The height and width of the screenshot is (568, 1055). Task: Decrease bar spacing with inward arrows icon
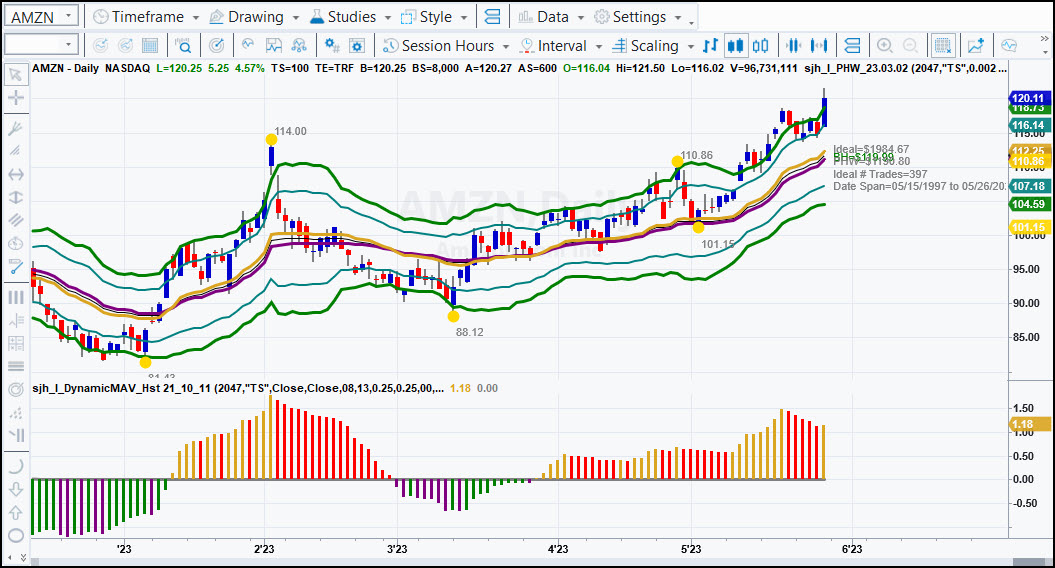coord(793,46)
